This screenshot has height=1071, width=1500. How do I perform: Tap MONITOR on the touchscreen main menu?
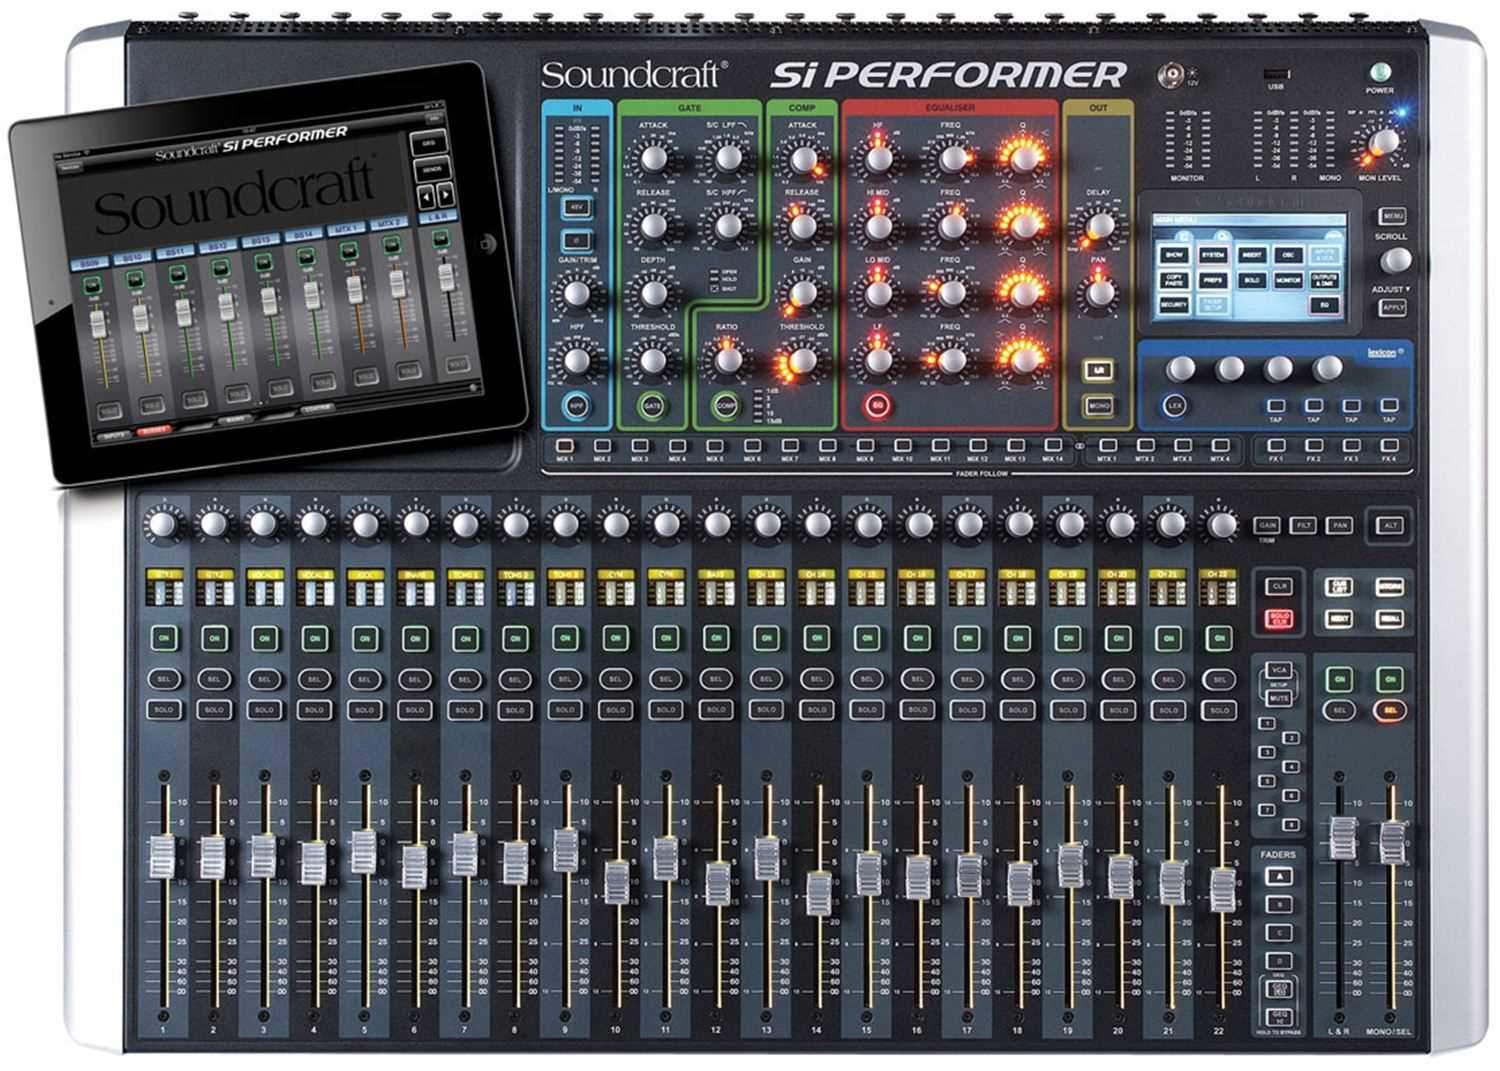coord(1288,281)
